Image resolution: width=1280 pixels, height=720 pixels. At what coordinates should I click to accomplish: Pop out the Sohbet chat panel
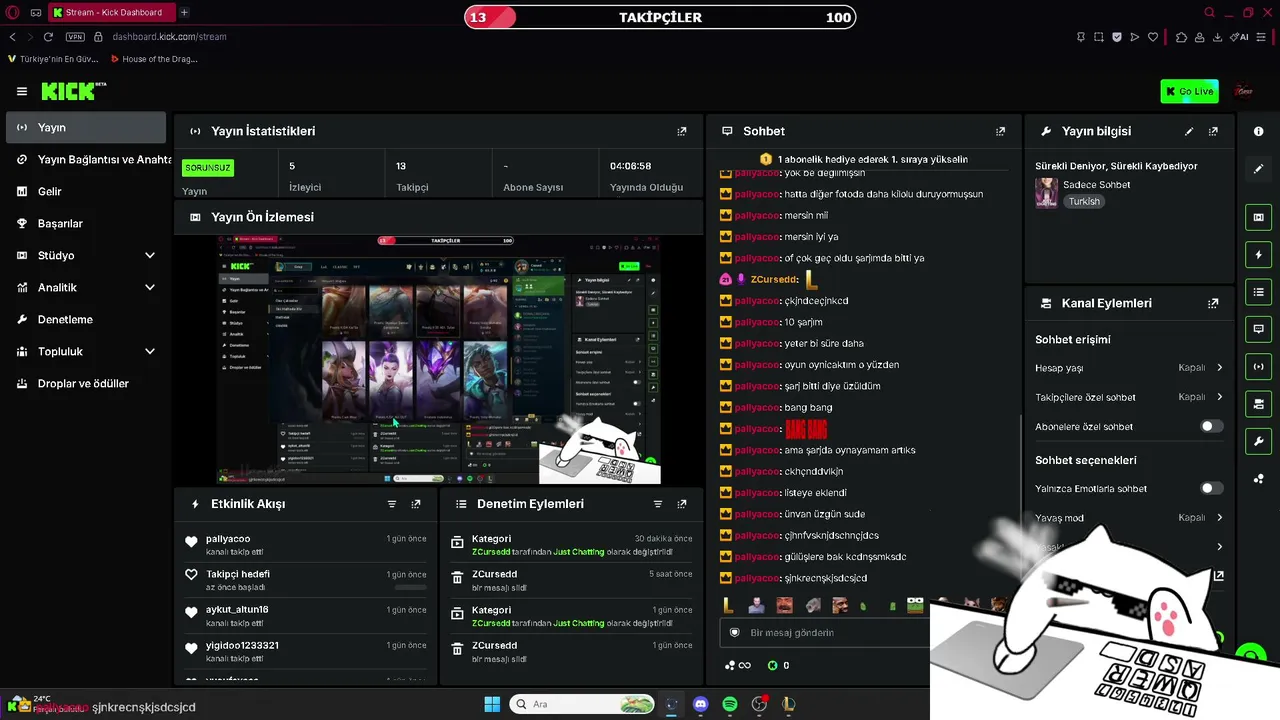[1000, 131]
